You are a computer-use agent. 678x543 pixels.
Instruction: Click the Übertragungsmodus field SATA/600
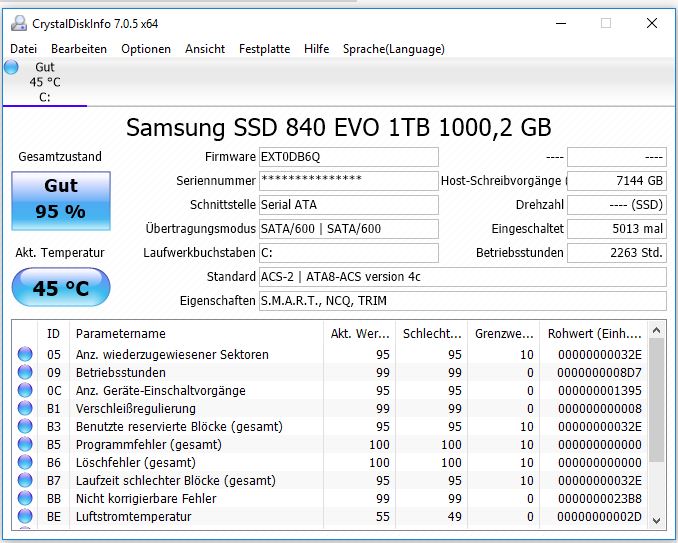point(349,229)
